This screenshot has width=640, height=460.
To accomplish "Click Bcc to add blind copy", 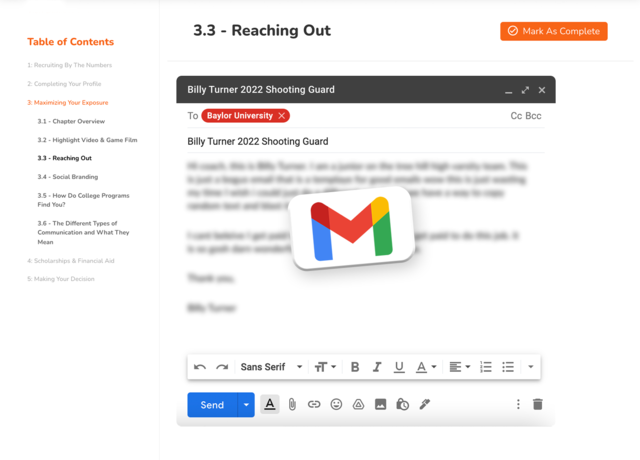I will point(533,116).
